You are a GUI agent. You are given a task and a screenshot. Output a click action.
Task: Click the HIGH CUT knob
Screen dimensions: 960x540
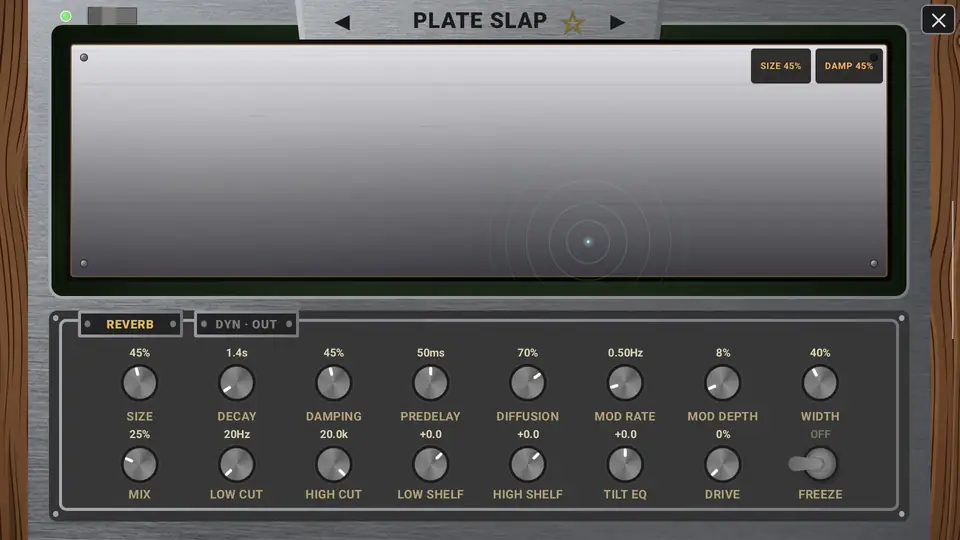(x=334, y=465)
